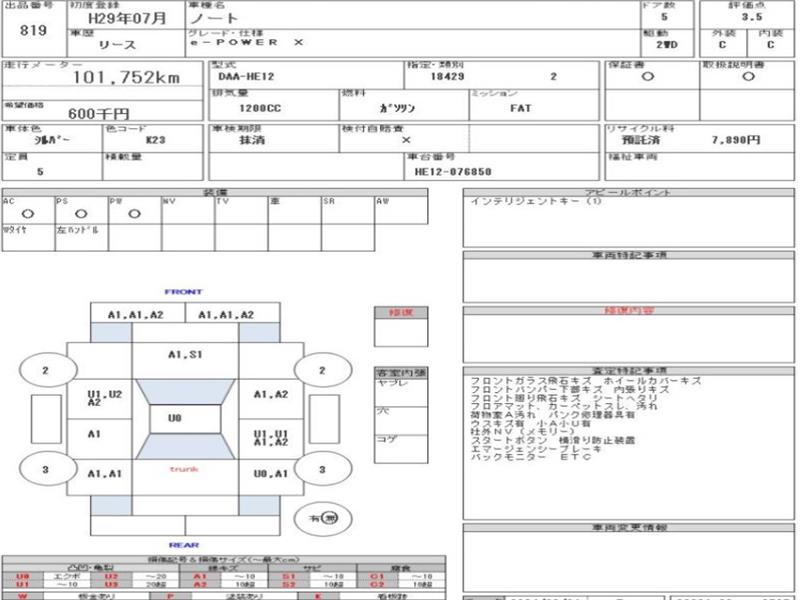Click the 車両特記事項 section header
Viewport: 800px width, 600px height.
click(629, 255)
